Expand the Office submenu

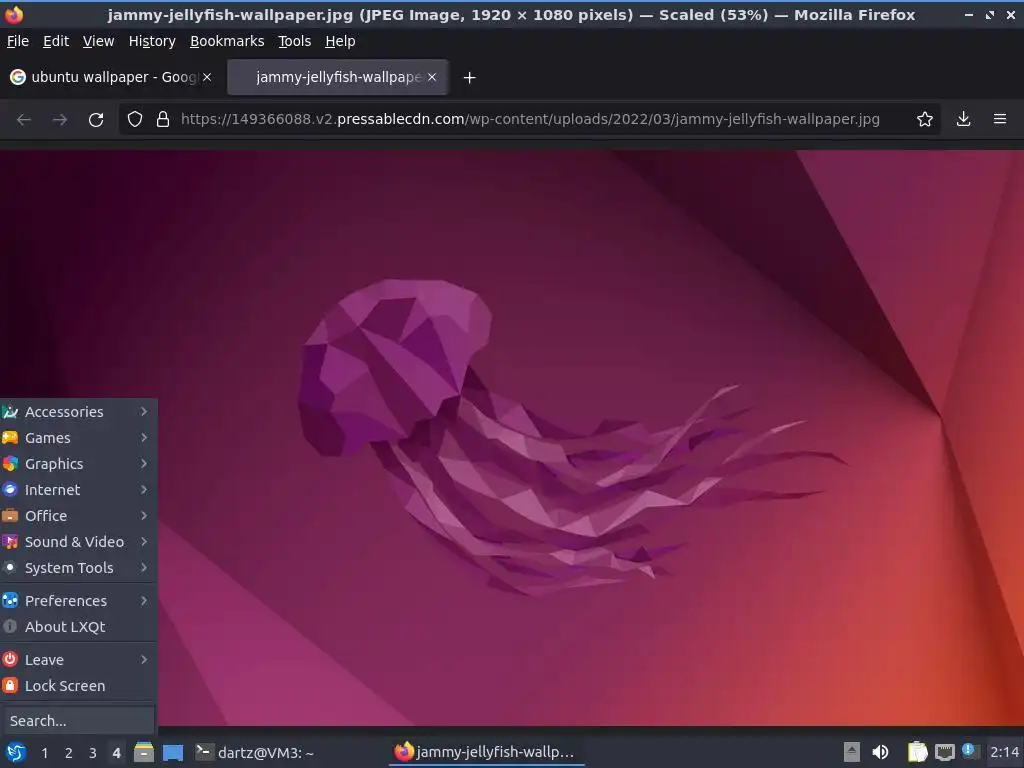point(78,516)
